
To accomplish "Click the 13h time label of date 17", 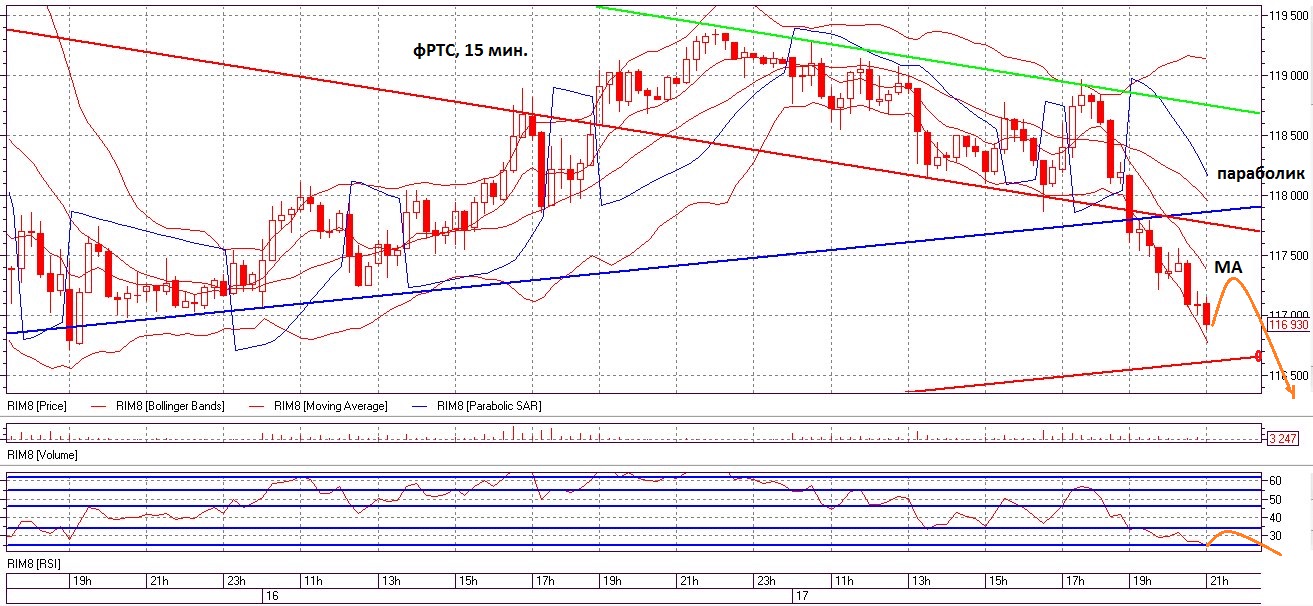I will [920, 581].
